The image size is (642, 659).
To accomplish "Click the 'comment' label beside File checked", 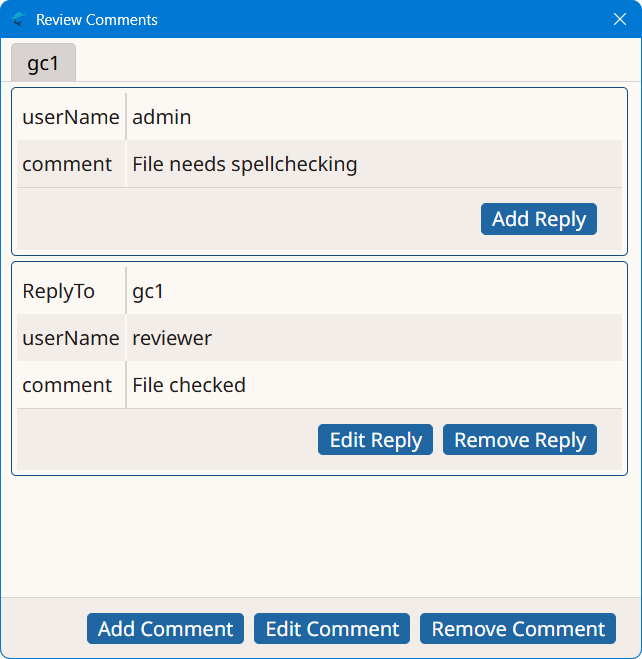I will (x=67, y=385).
